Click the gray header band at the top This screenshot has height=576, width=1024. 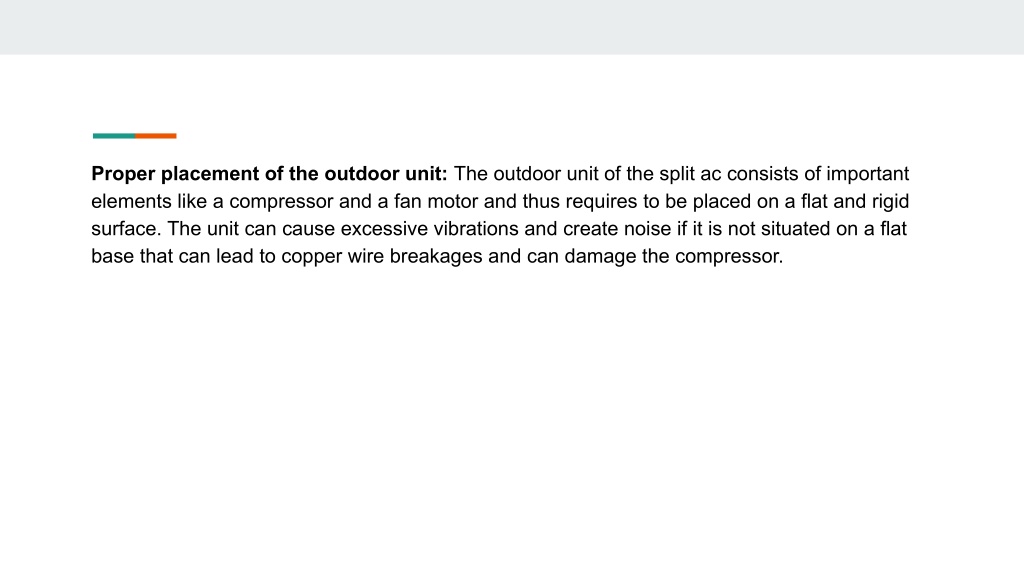click(512, 27)
